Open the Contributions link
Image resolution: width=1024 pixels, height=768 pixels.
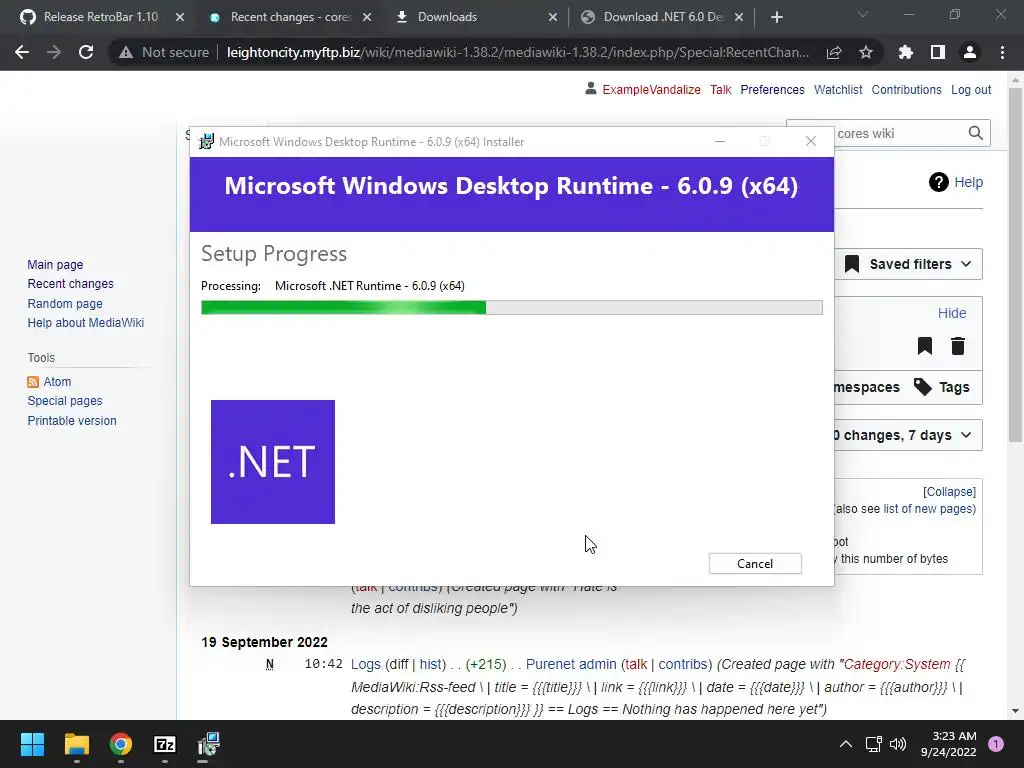click(906, 89)
